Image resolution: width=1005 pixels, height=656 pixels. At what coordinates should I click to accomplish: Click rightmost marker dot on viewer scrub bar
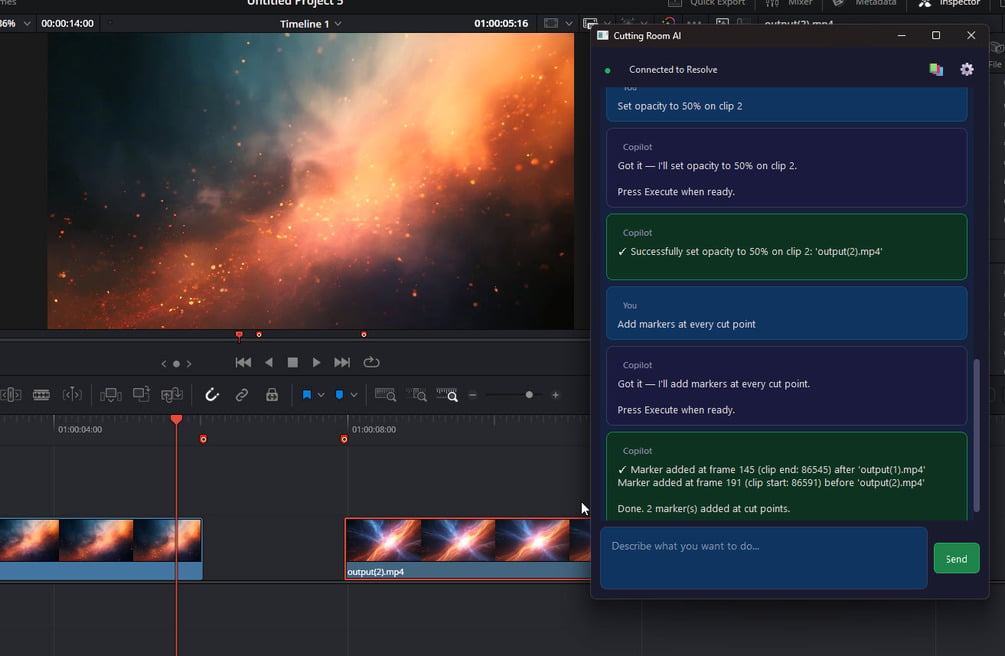(363, 335)
